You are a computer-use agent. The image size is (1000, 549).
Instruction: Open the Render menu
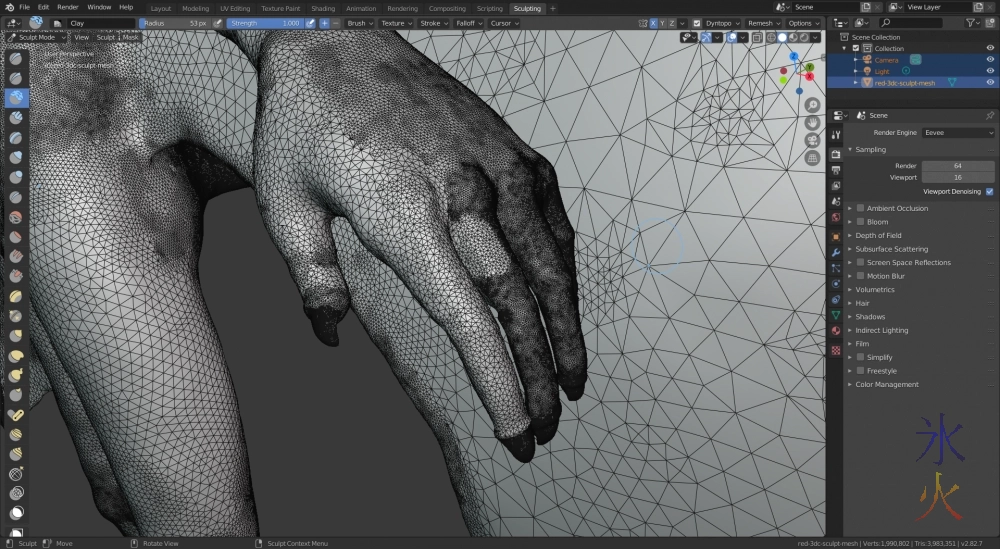click(67, 7)
